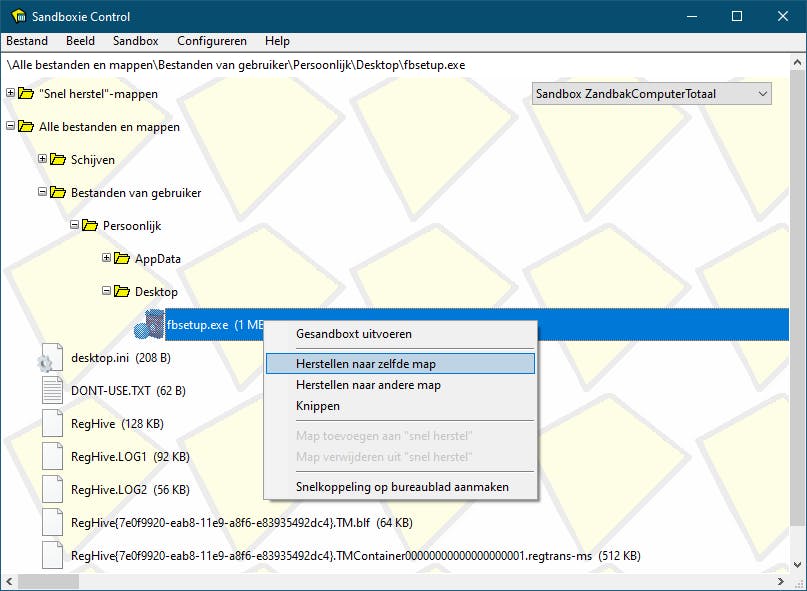Click the file icon next to RegHive (128 KB)
The height and width of the screenshot is (591, 807).
pos(52,423)
